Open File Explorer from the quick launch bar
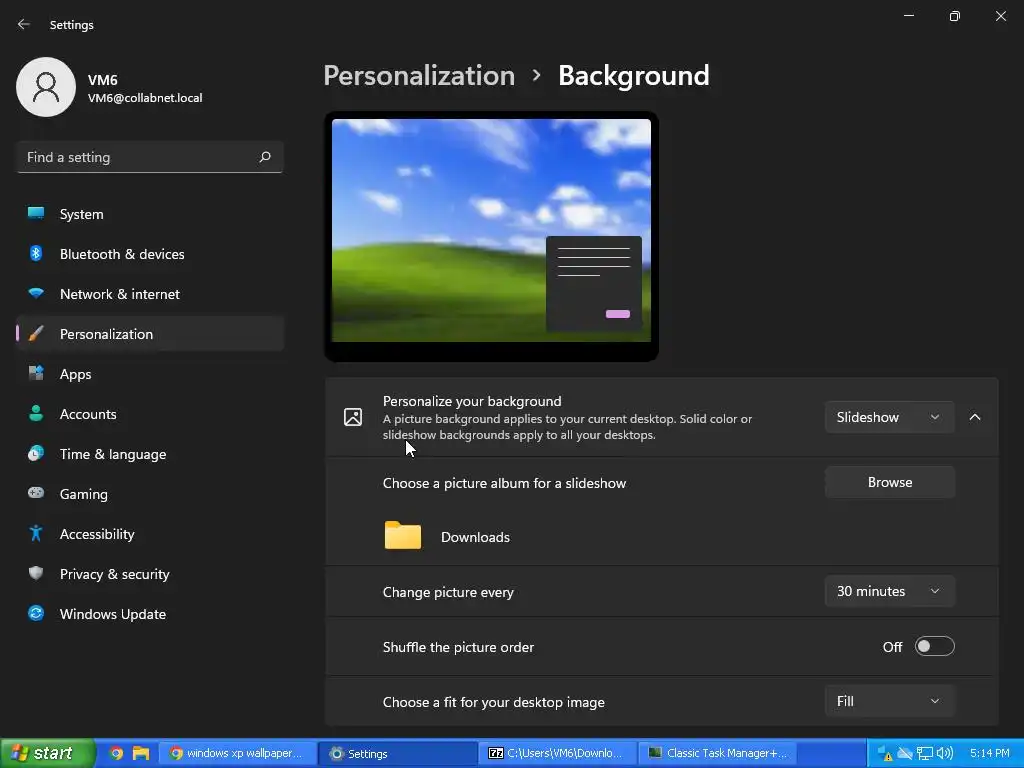Viewport: 1024px width, 768px height. point(140,753)
